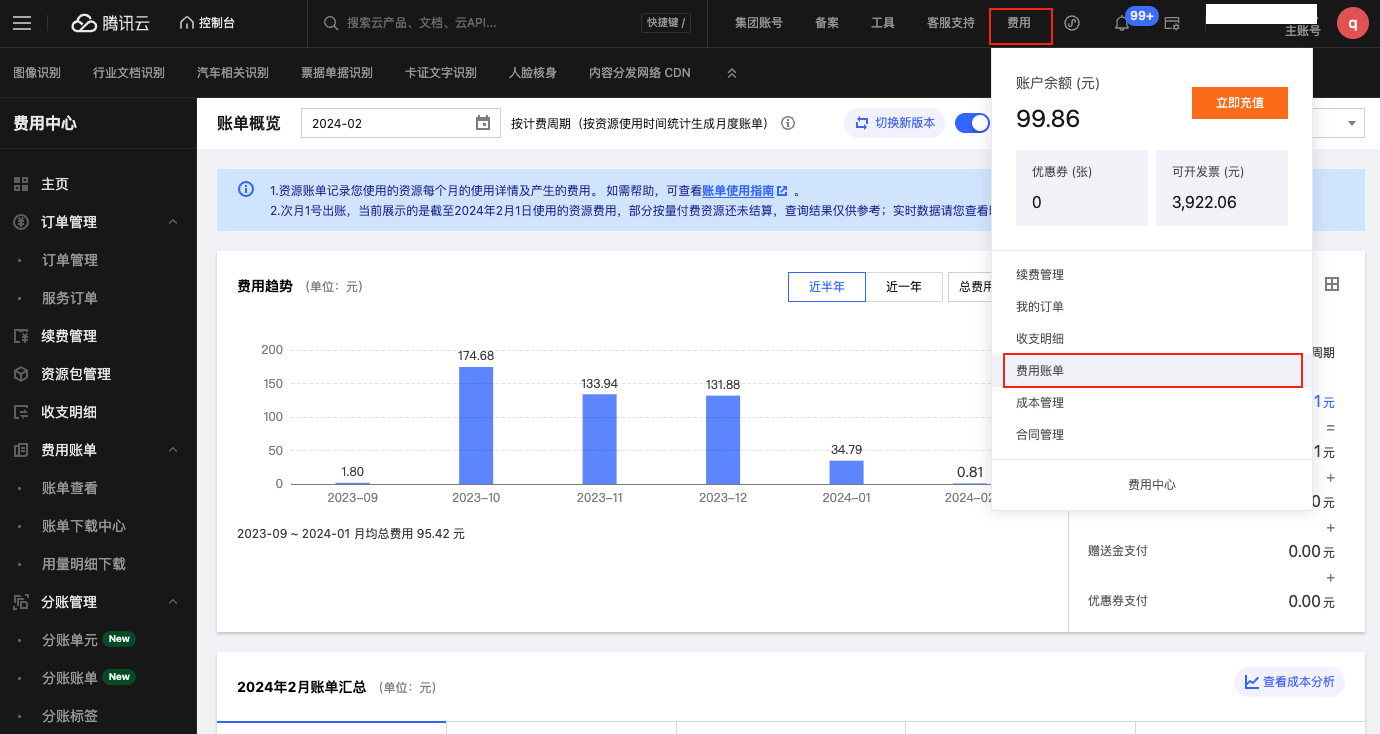This screenshot has width=1380, height=734.
Task: Open 卡证文字识别 shortcut
Action: (441, 73)
